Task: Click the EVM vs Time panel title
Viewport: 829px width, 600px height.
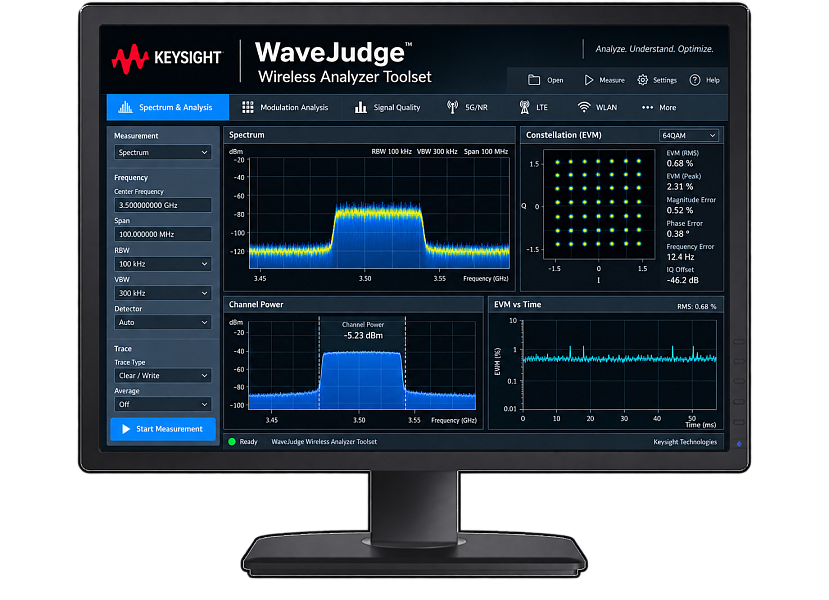Action: [x=517, y=304]
